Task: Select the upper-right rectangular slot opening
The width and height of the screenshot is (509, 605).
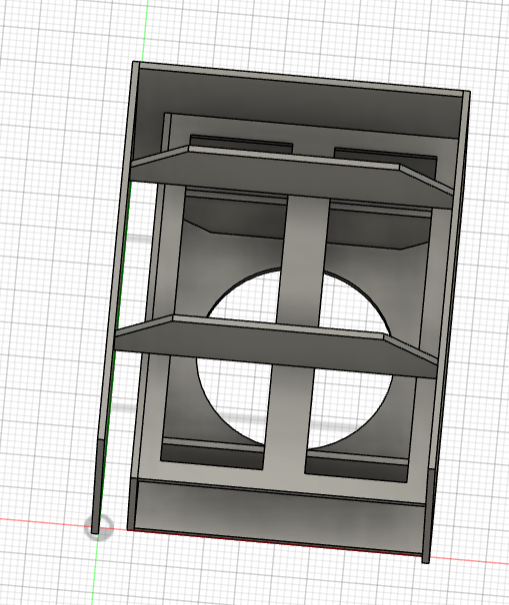Action: (x=385, y=157)
